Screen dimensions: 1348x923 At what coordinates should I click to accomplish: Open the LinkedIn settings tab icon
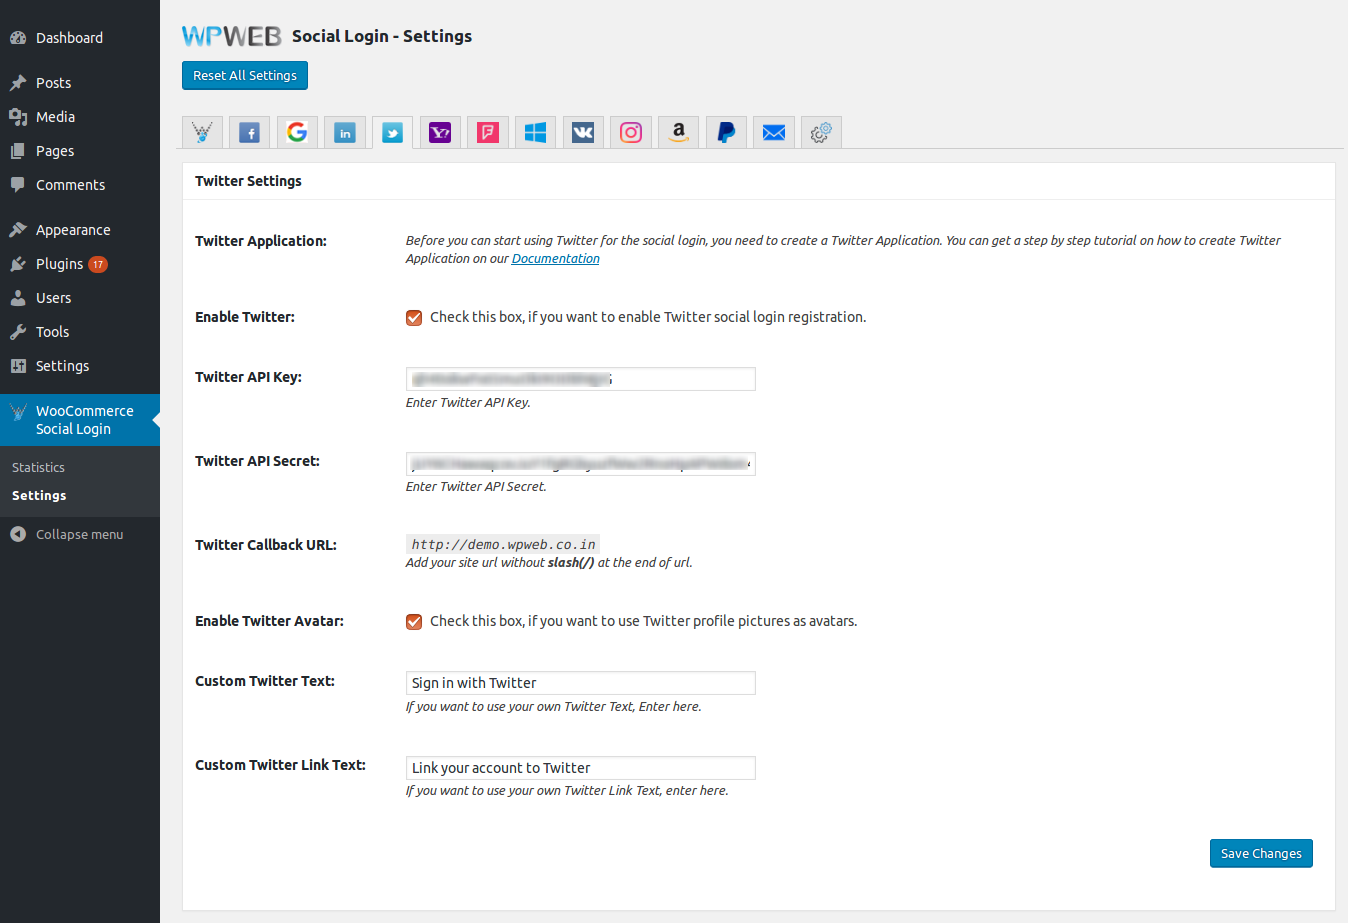345,133
